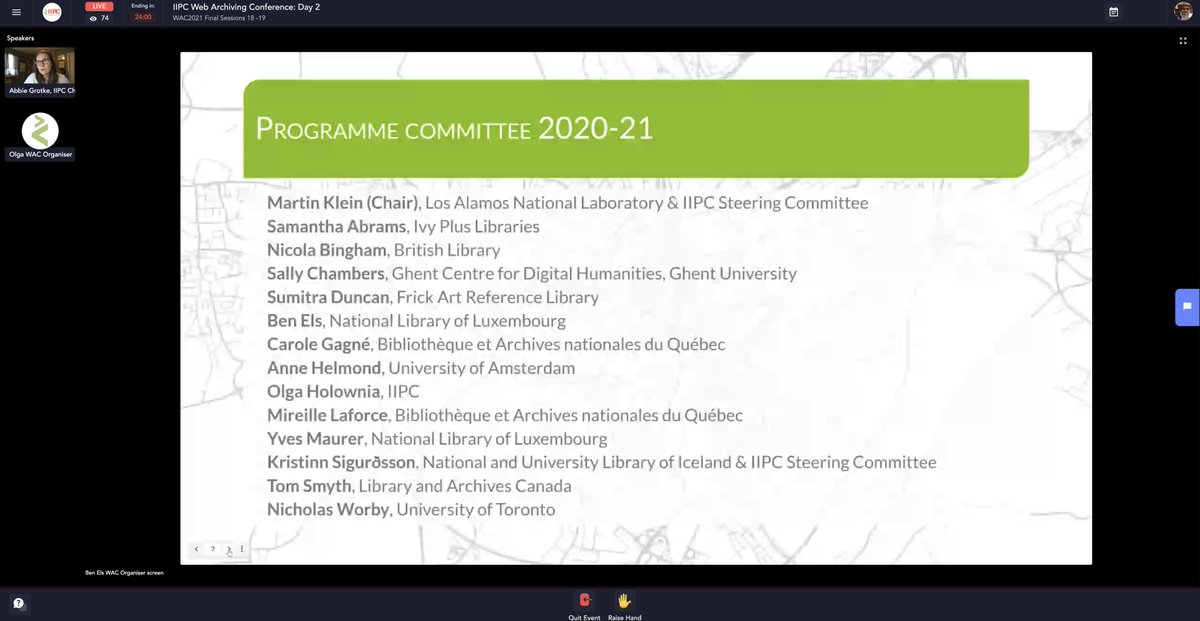Go to next slide arrow

pyautogui.click(x=228, y=549)
